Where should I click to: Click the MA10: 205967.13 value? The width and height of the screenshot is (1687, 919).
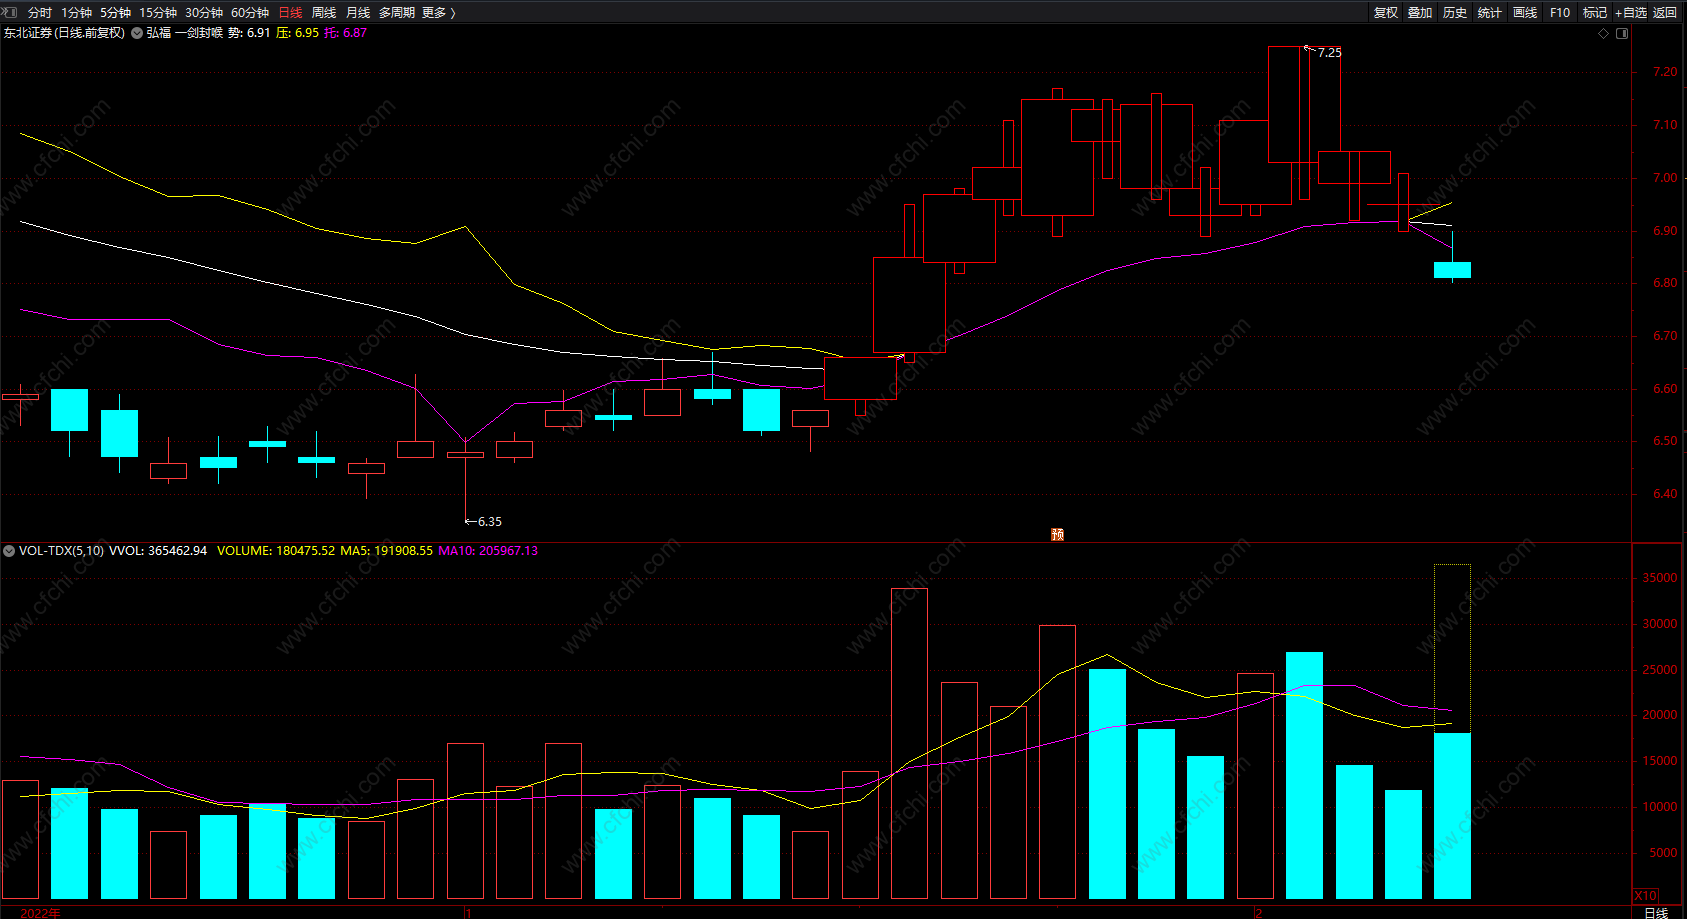pos(488,551)
